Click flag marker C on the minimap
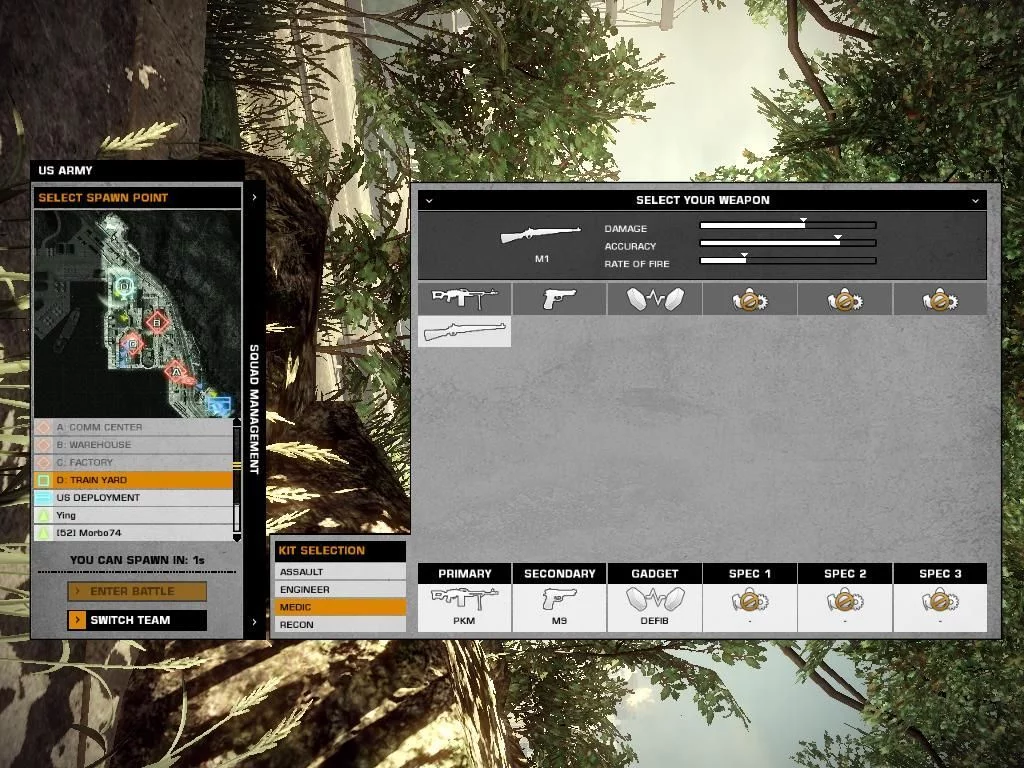Image resolution: width=1024 pixels, height=768 pixels. pos(133,344)
